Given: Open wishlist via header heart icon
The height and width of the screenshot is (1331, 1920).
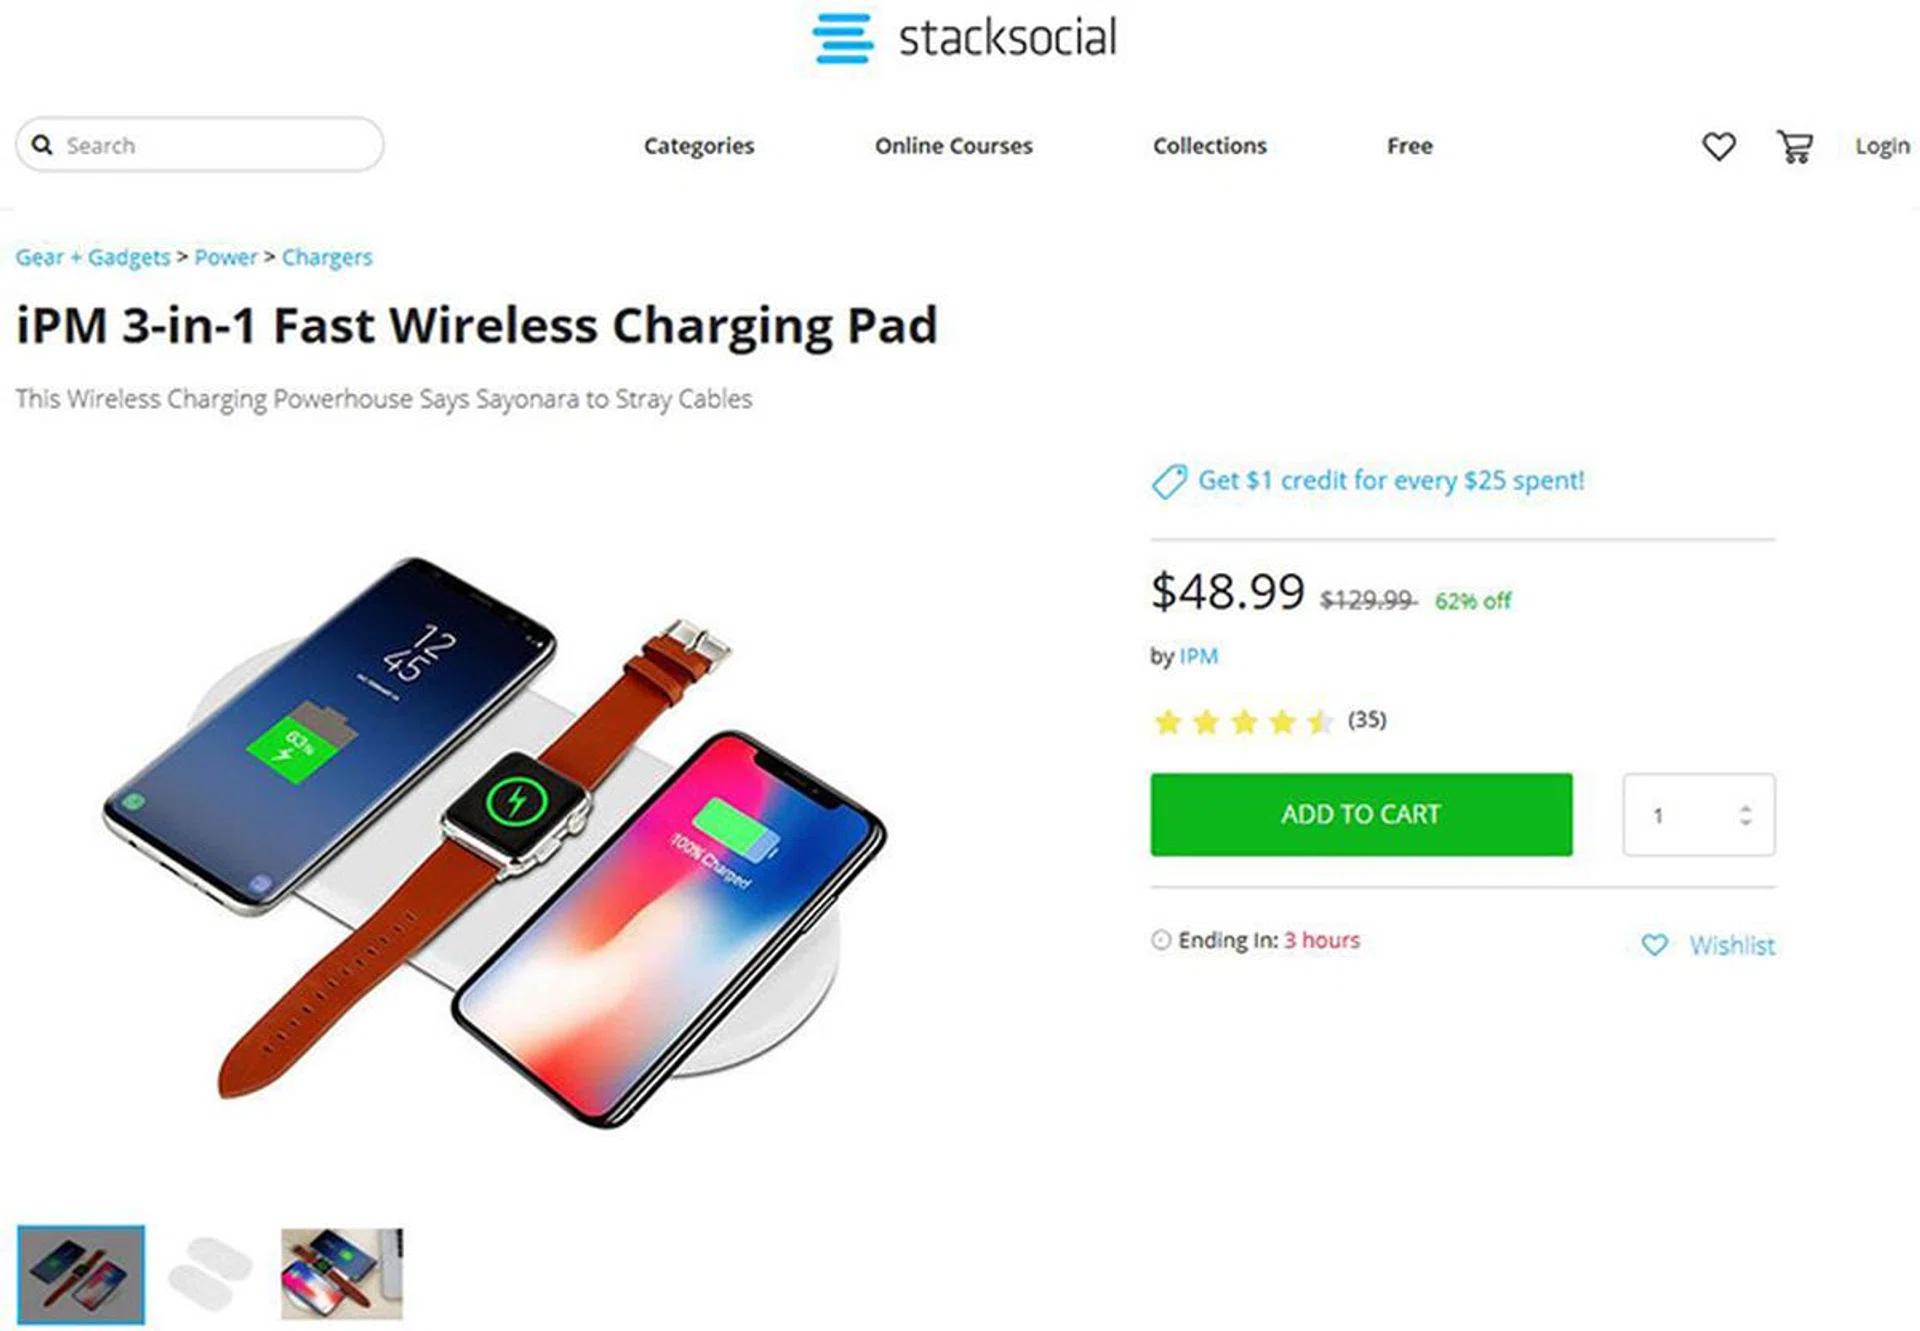Looking at the screenshot, I should [1718, 147].
